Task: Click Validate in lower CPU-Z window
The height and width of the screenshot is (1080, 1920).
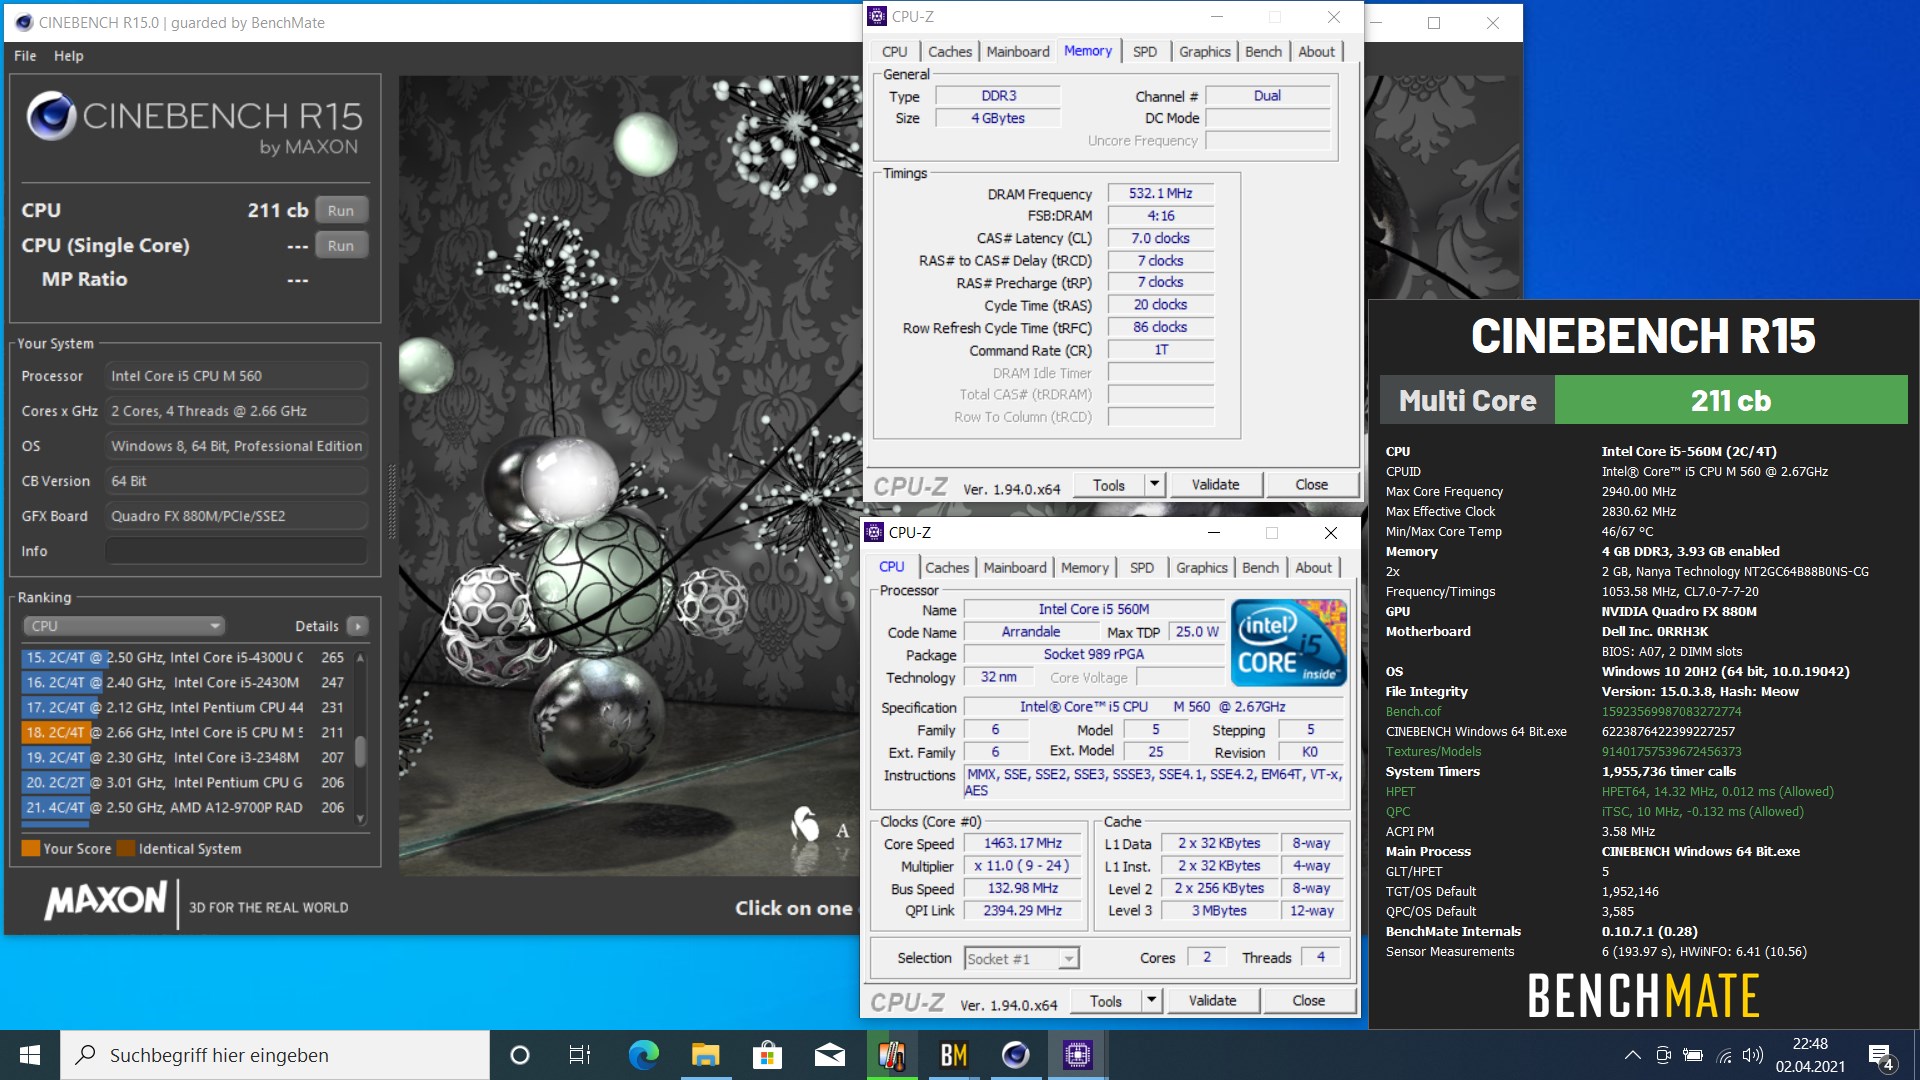Action: tap(1212, 1001)
